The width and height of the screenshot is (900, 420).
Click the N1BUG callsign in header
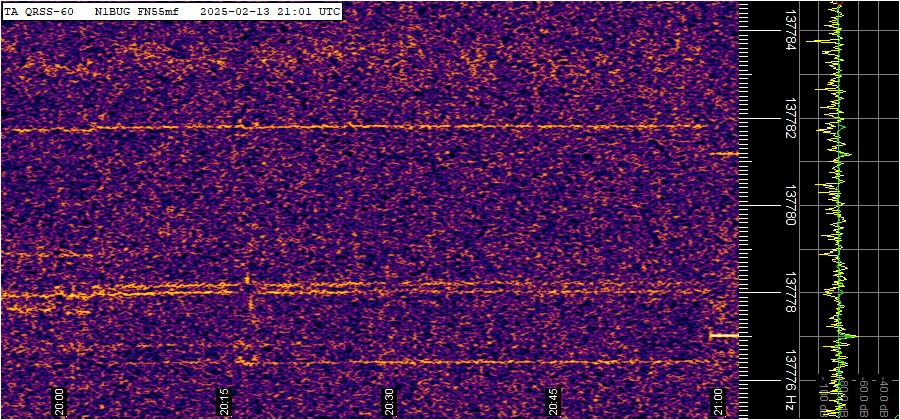(x=112, y=12)
